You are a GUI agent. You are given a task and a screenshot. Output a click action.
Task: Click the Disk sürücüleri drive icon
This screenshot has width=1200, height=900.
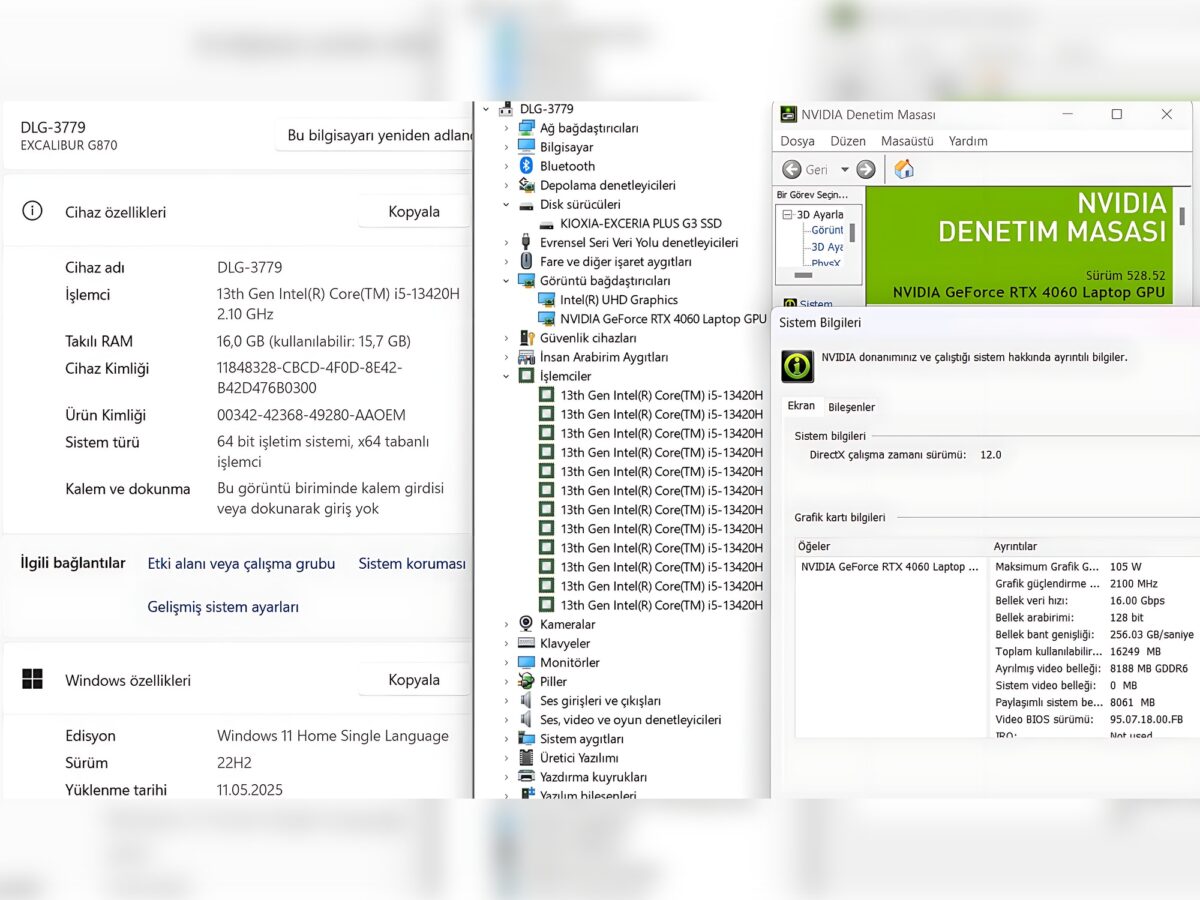coord(526,204)
